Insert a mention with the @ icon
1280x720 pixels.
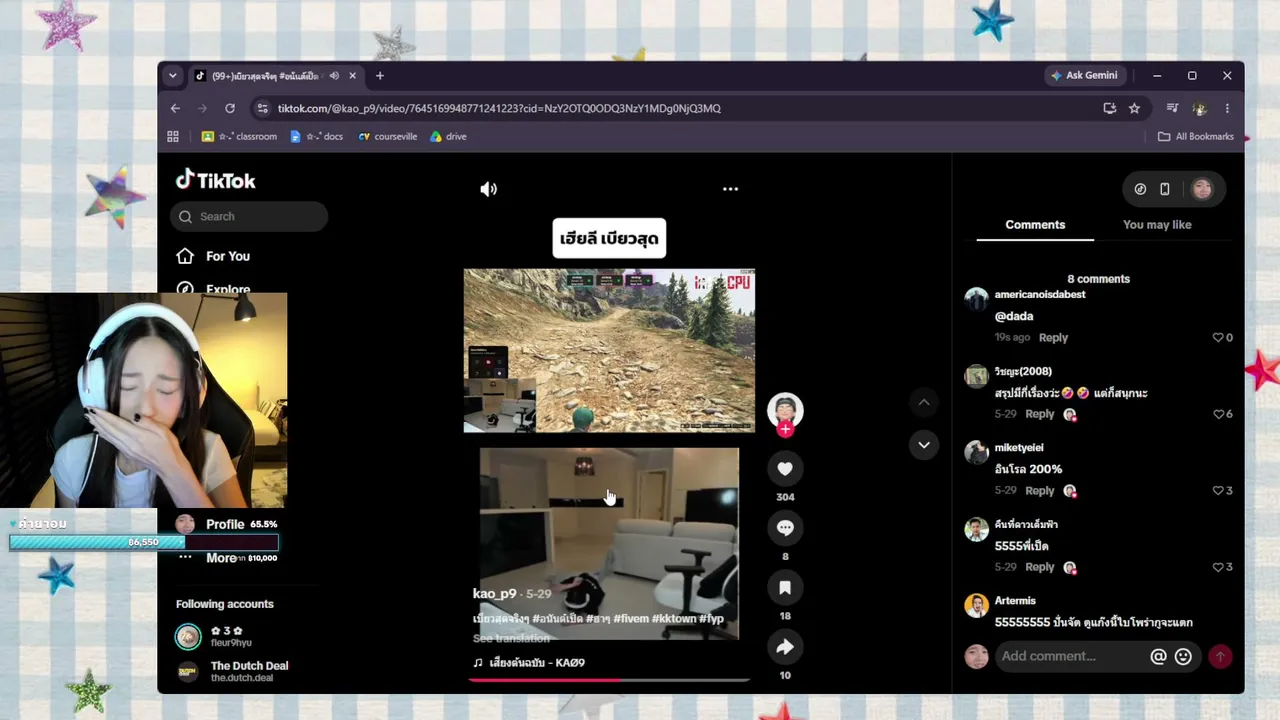[1158, 656]
